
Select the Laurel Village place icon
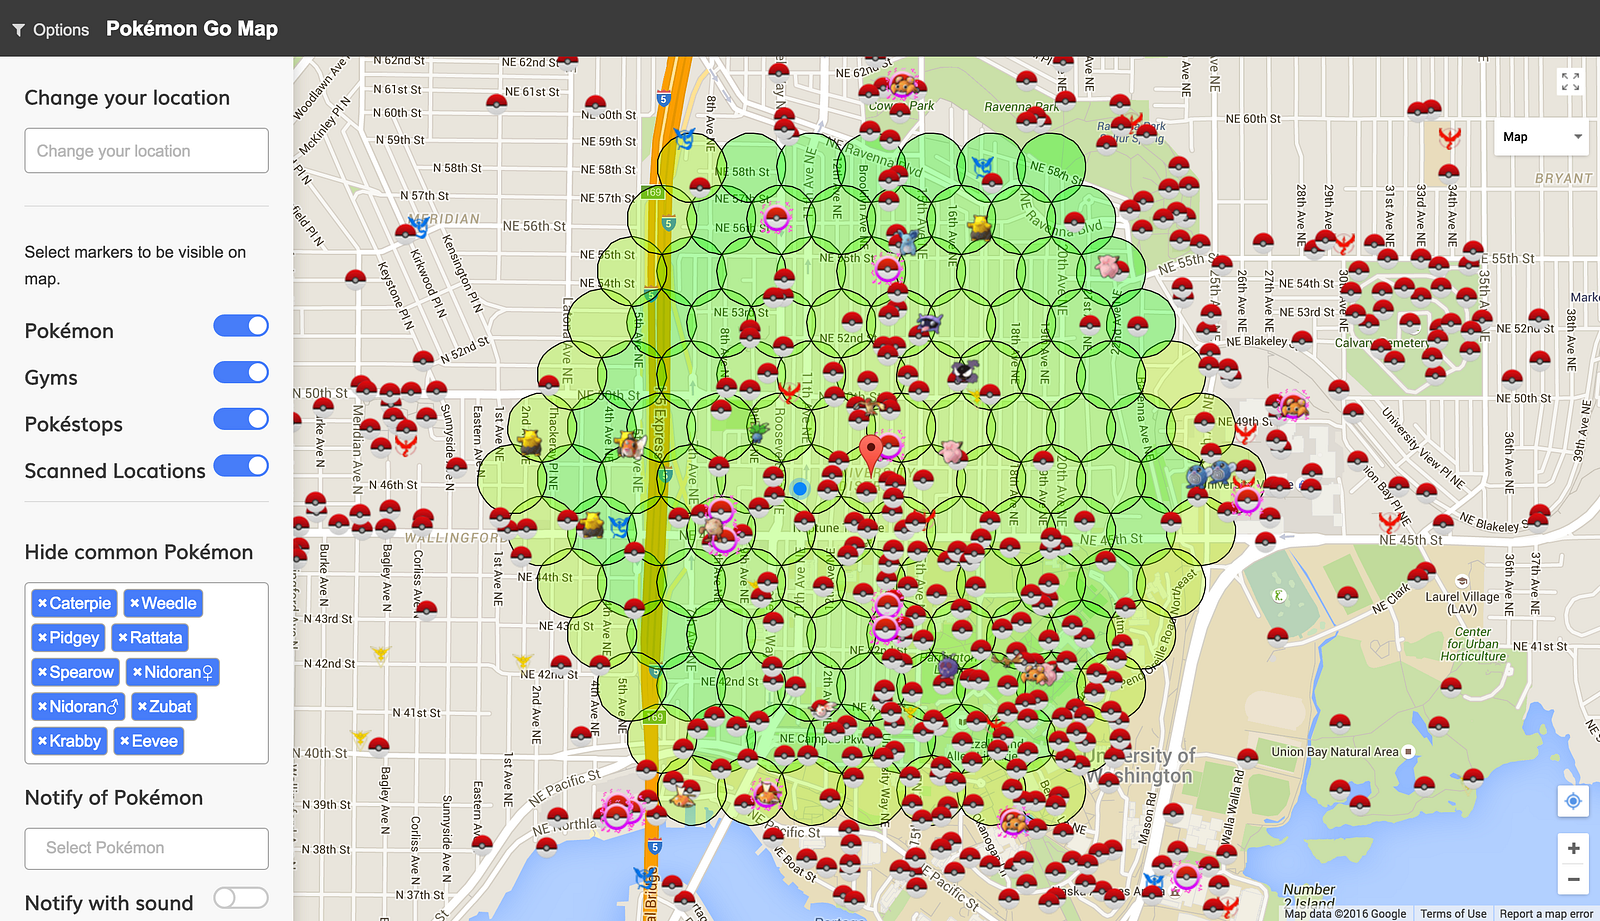pos(1462,581)
